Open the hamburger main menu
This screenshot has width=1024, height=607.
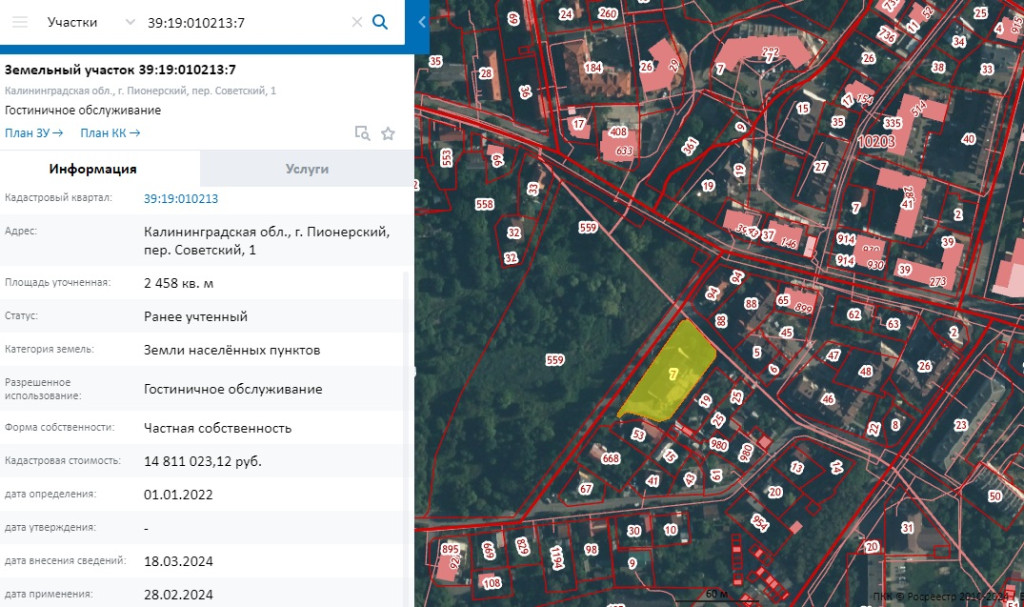point(19,22)
